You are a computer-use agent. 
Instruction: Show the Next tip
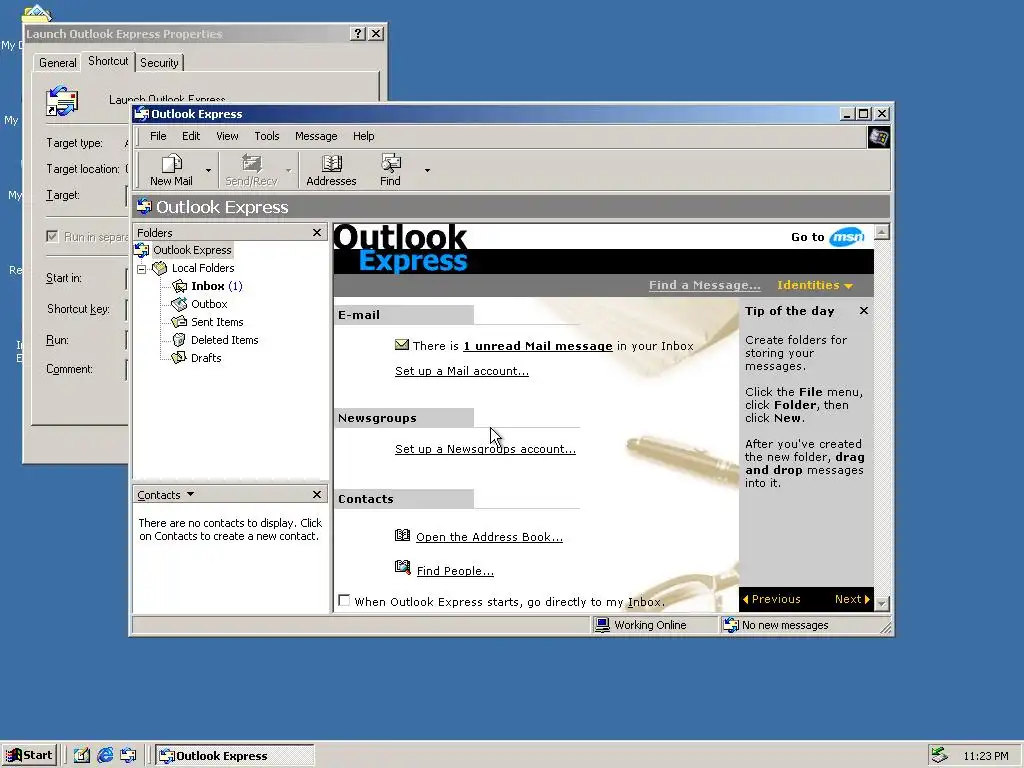pos(852,599)
